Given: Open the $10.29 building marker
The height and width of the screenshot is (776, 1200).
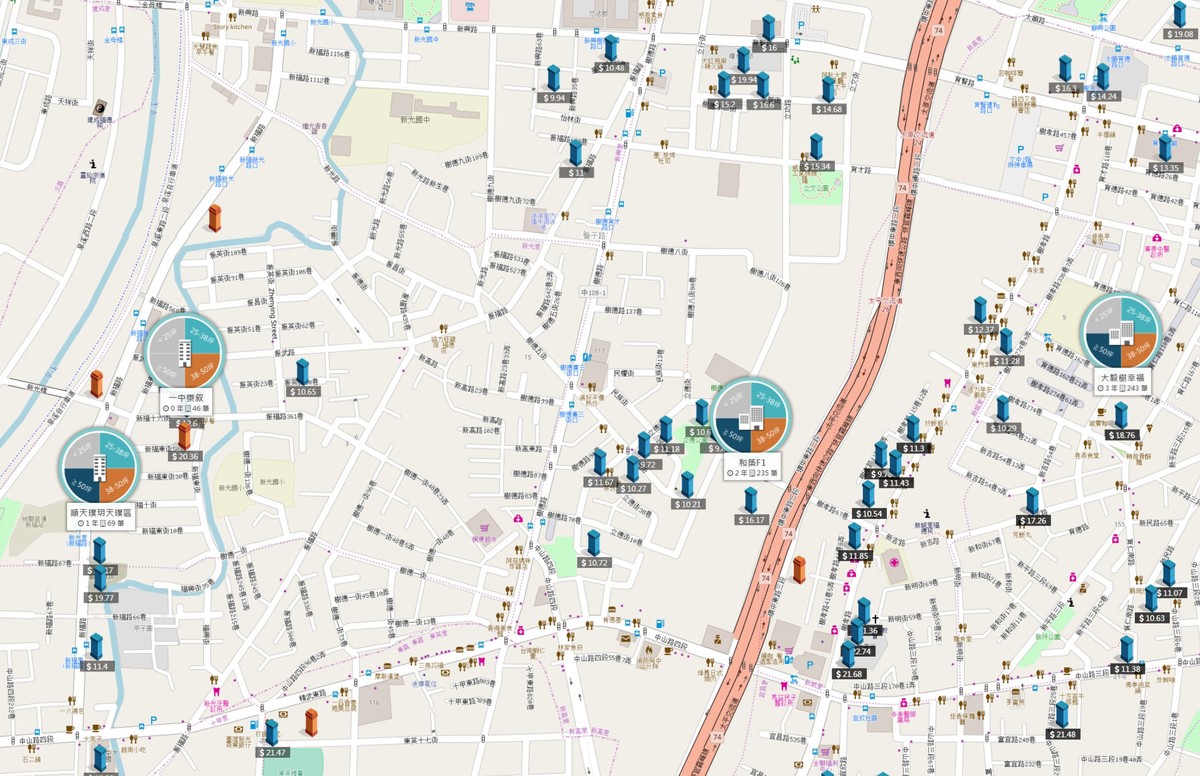Looking at the screenshot, I should [x=1002, y=408].
